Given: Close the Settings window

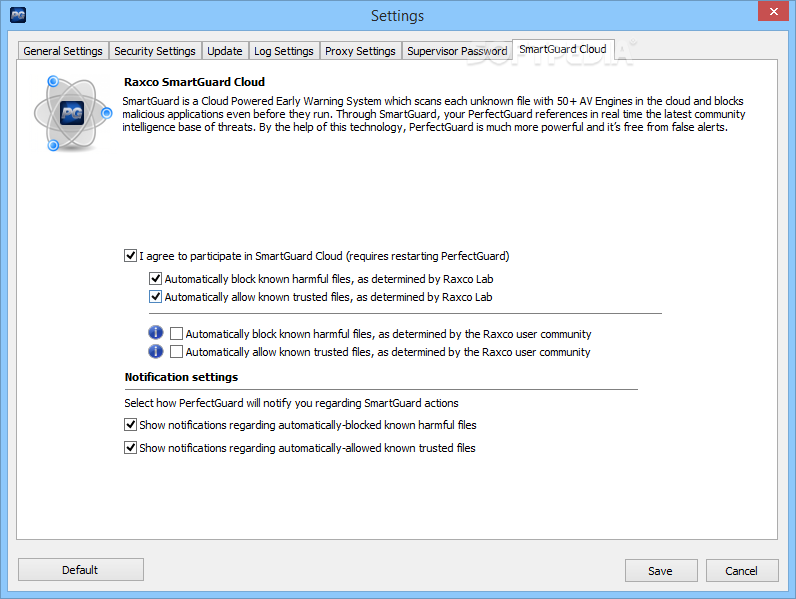Looking at the screenshot, I should click(774, 11).
